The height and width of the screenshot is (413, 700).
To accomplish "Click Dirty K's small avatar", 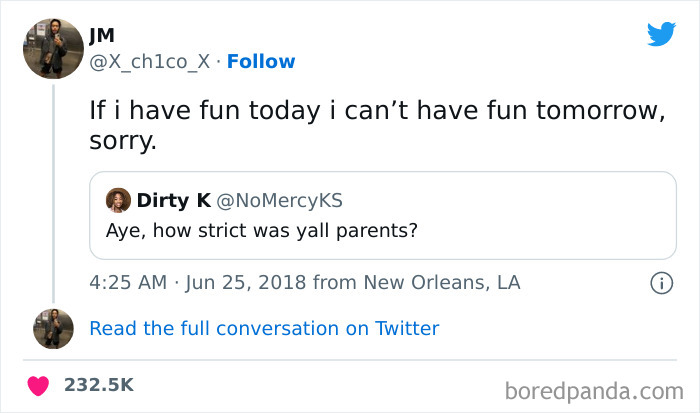I will pyautogui.click(x=118, y=199).
